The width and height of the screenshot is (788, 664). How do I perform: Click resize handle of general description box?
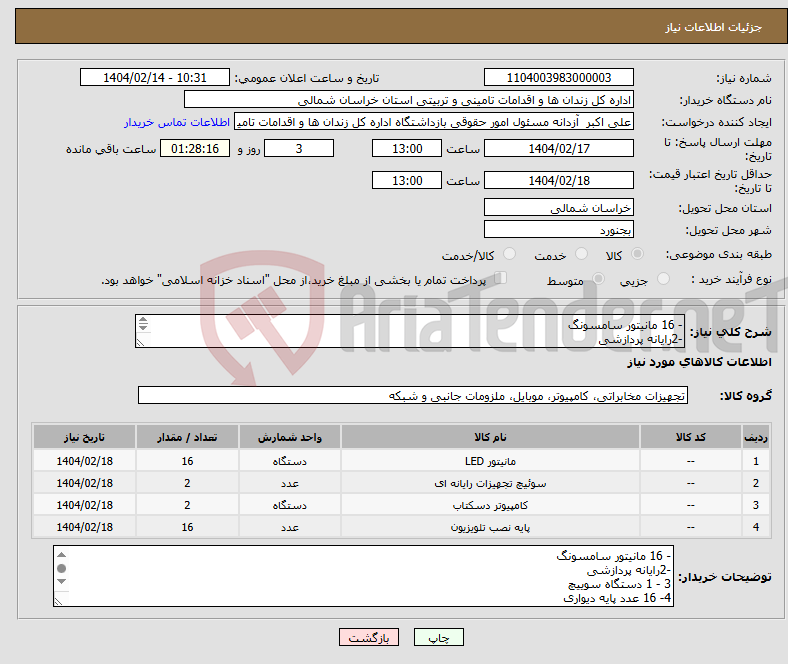coord(140,342)
